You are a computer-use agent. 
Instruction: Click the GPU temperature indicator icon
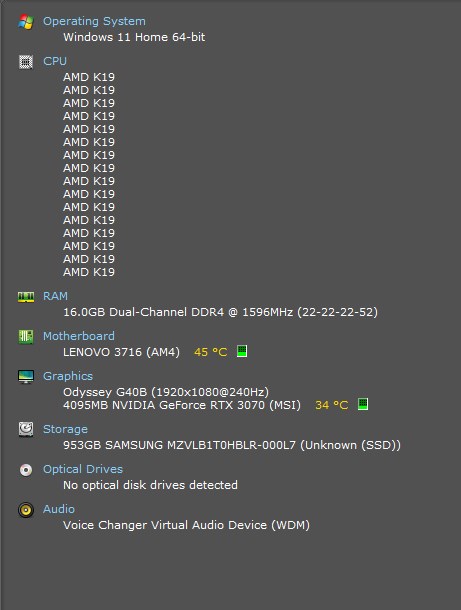363,404
